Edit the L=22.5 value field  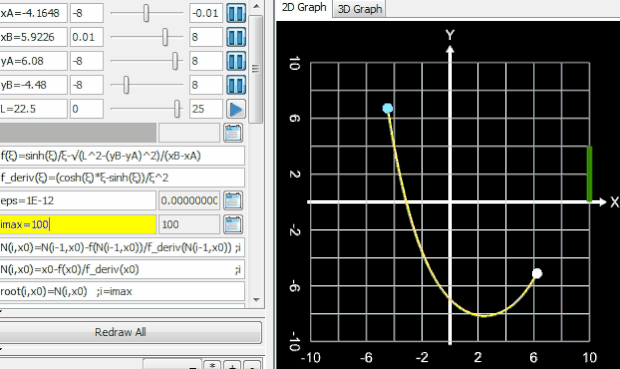pos(33,109)
